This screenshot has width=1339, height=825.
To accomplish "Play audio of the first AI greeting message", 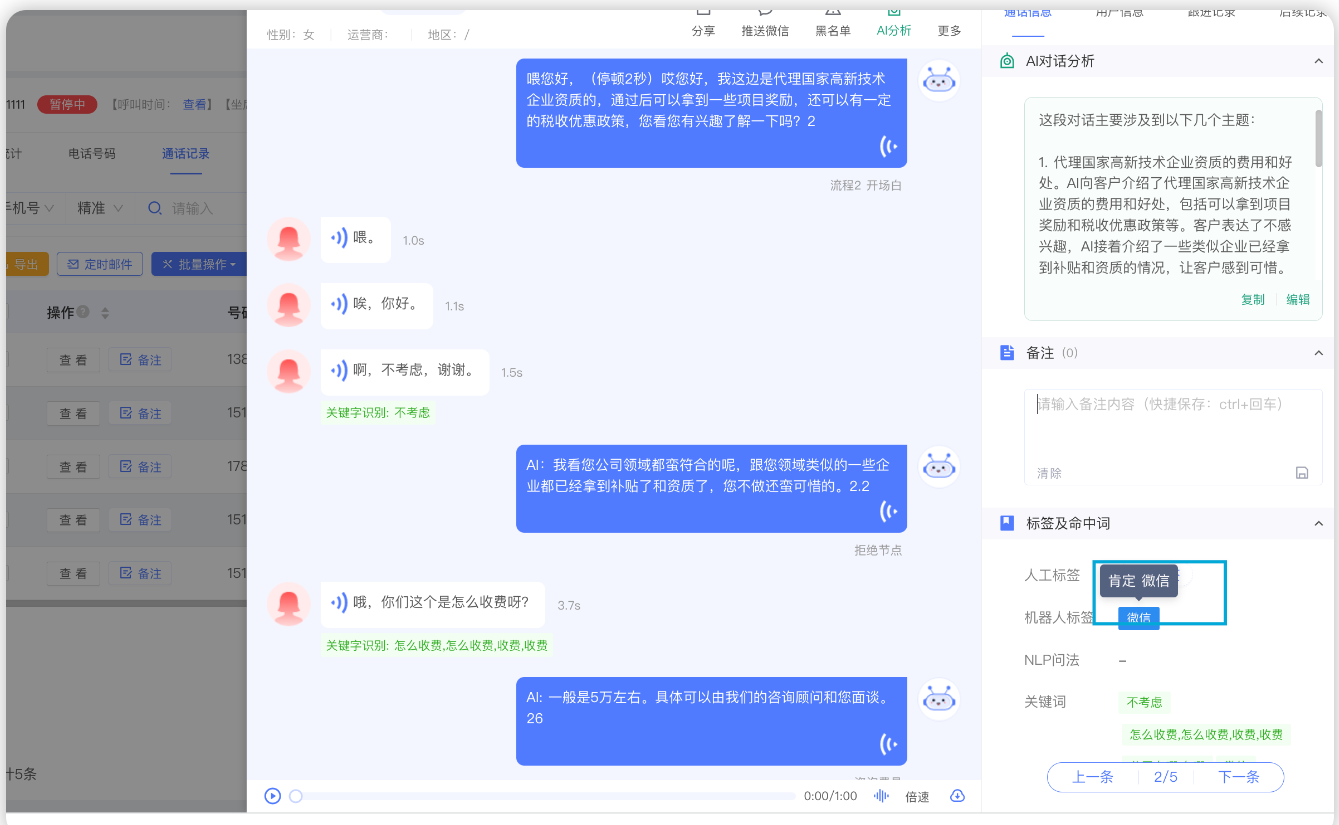I will pyautogui.click(x=888, y=147).
